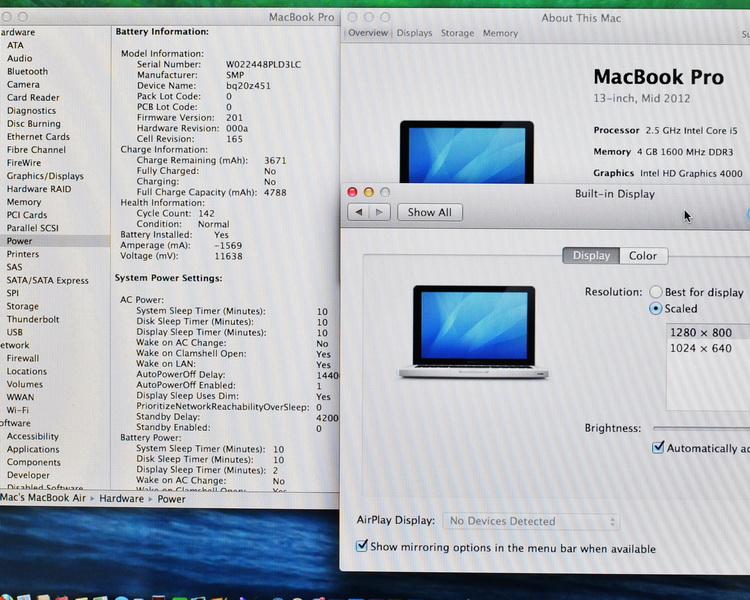Adjust the Brightness slider

701,428
